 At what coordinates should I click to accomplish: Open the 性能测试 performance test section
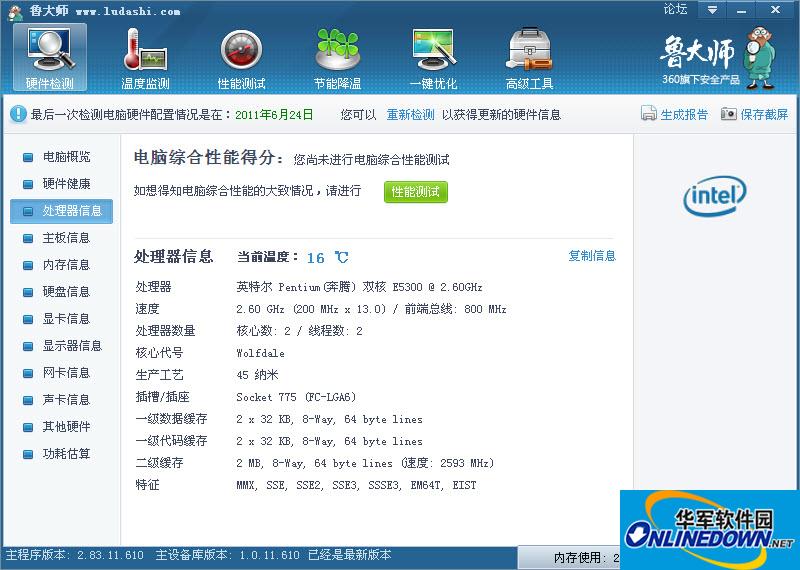point(242,58)
